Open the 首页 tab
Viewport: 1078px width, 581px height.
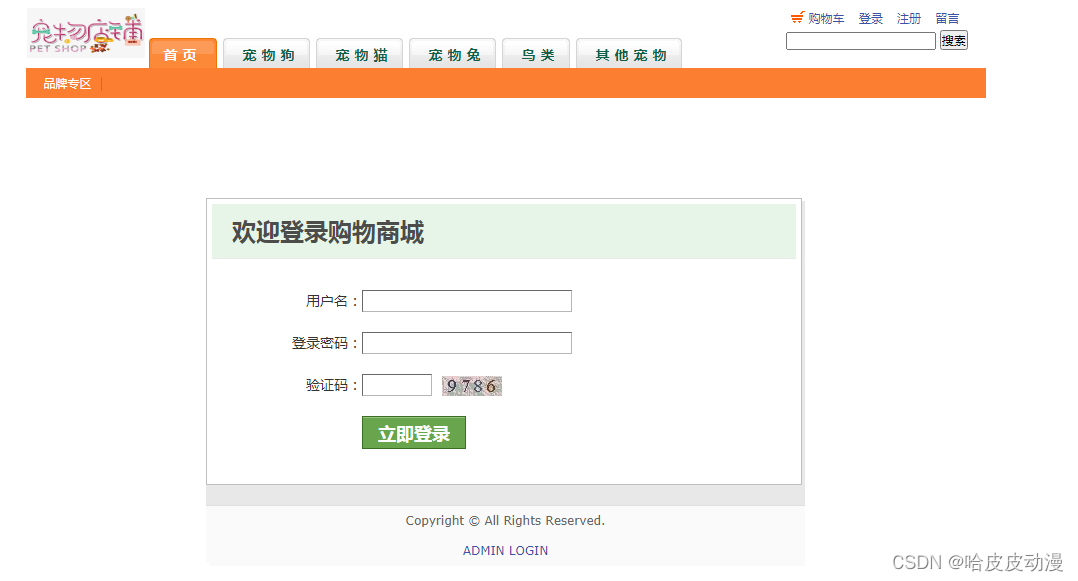pos(183,54)
